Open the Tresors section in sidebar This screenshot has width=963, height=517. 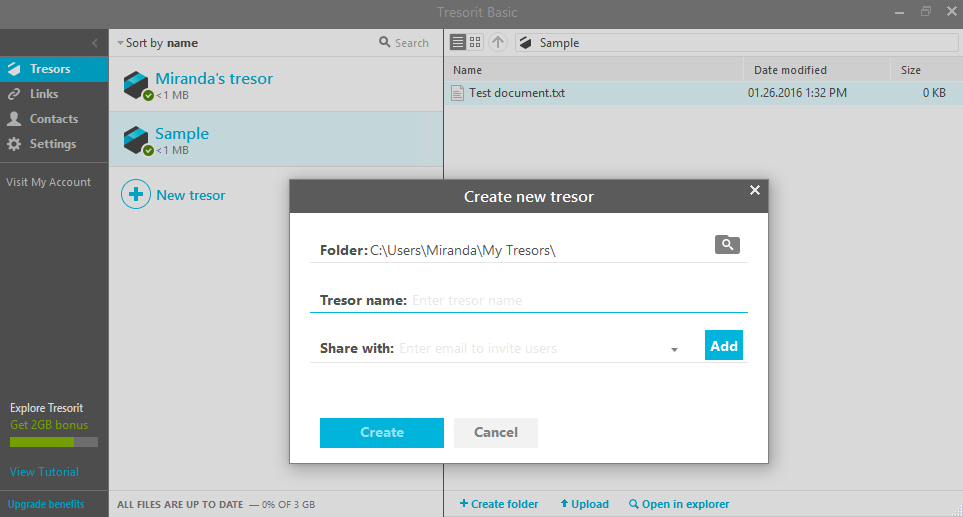coord(54,69)
